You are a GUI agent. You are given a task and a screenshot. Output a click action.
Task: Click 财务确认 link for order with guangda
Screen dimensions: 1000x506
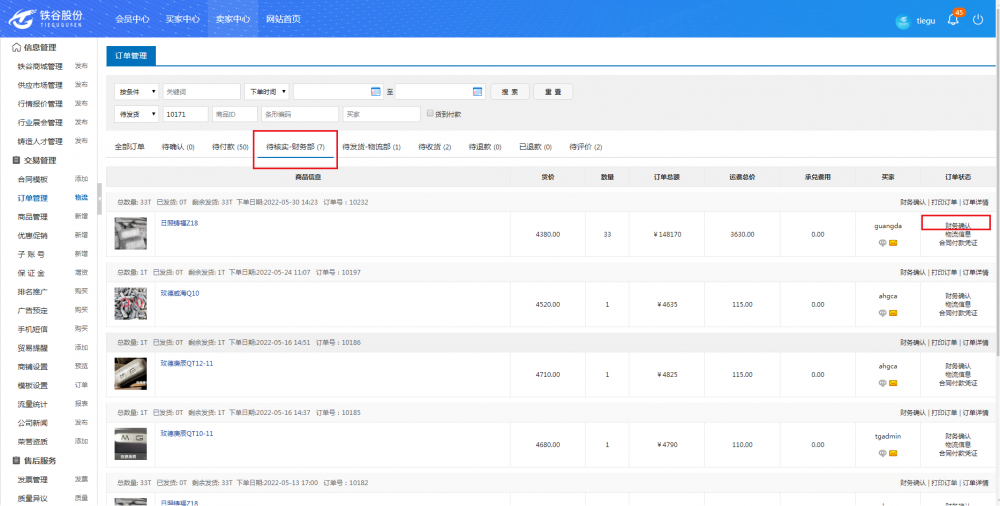pyautogui.click(x=957, y=225)
